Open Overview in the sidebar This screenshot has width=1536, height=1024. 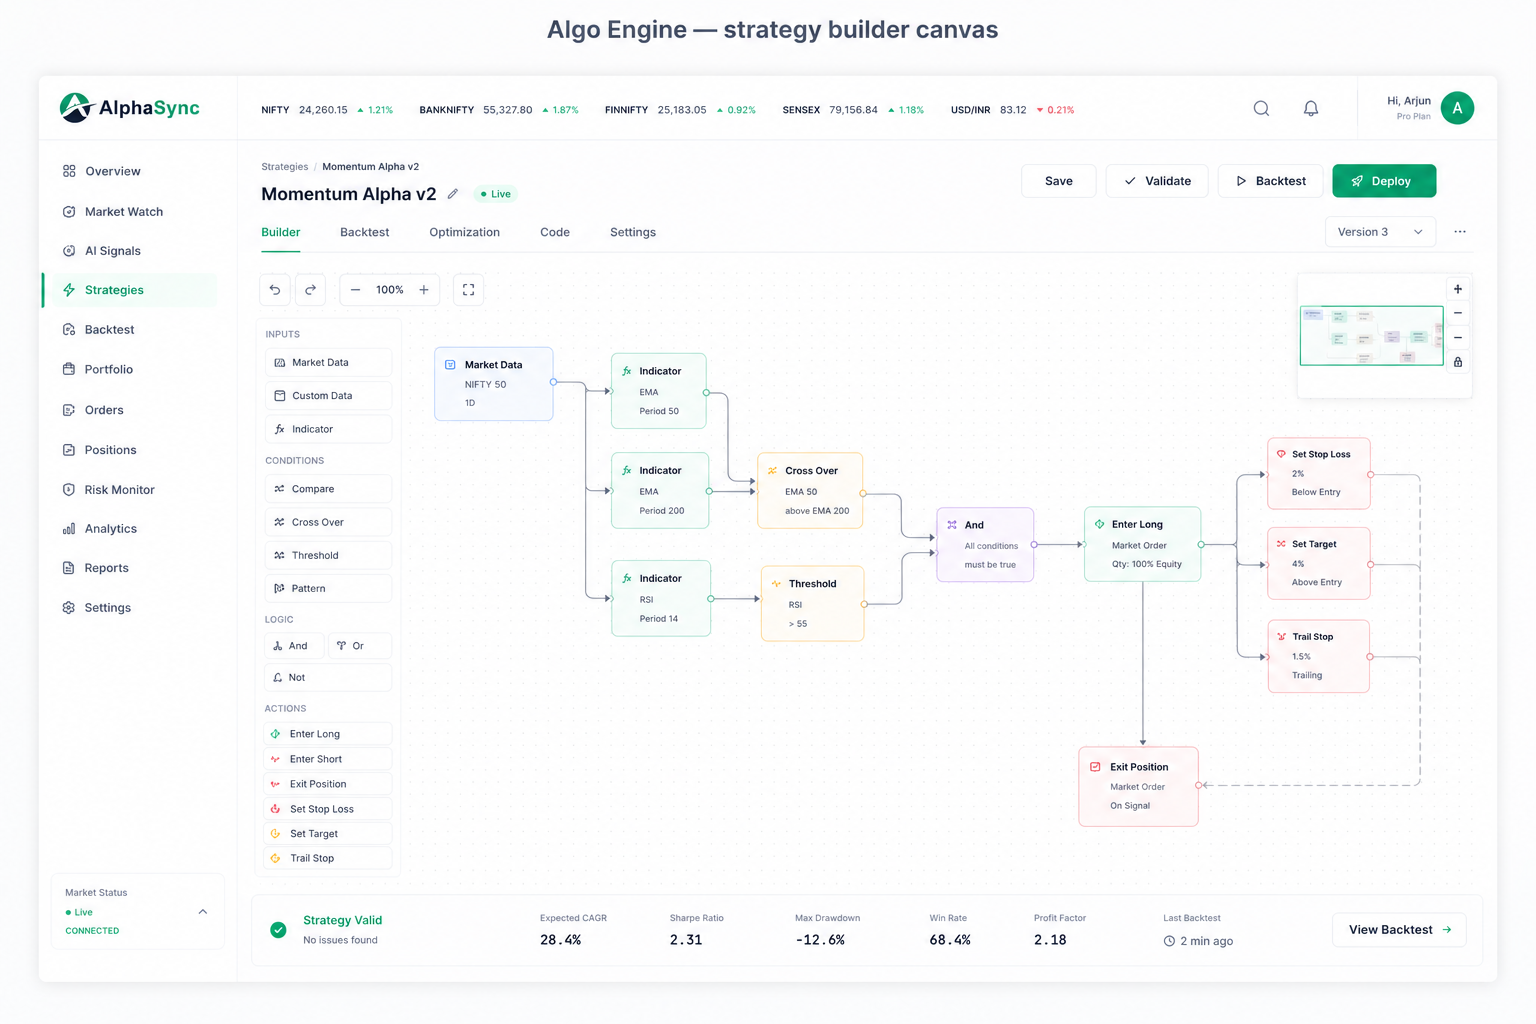coord(131,171)
